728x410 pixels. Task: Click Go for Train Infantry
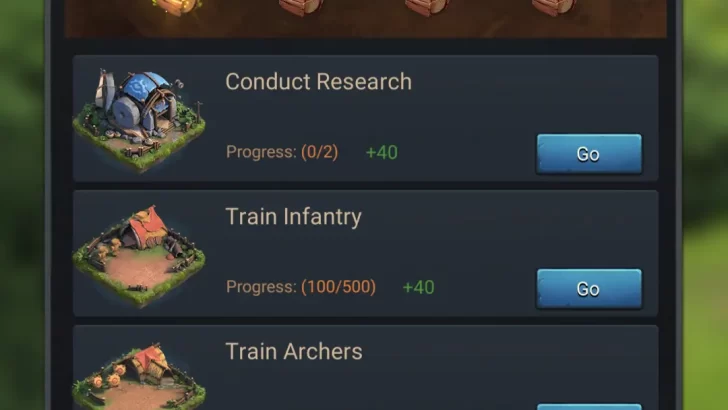click(x=589, y=289)
